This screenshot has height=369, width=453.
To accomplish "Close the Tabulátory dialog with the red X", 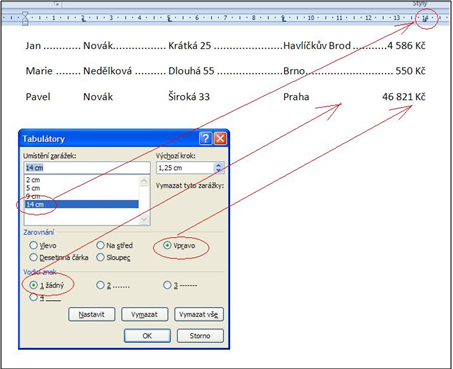I will 220,138.
